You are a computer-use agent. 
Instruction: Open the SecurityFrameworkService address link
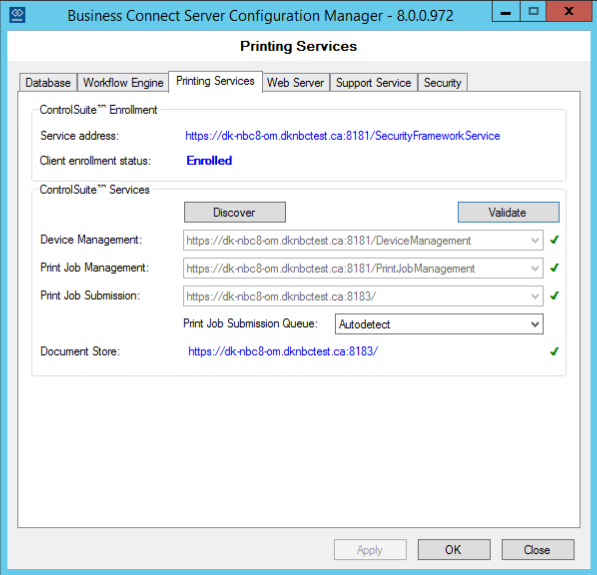[x=343, y=136]
